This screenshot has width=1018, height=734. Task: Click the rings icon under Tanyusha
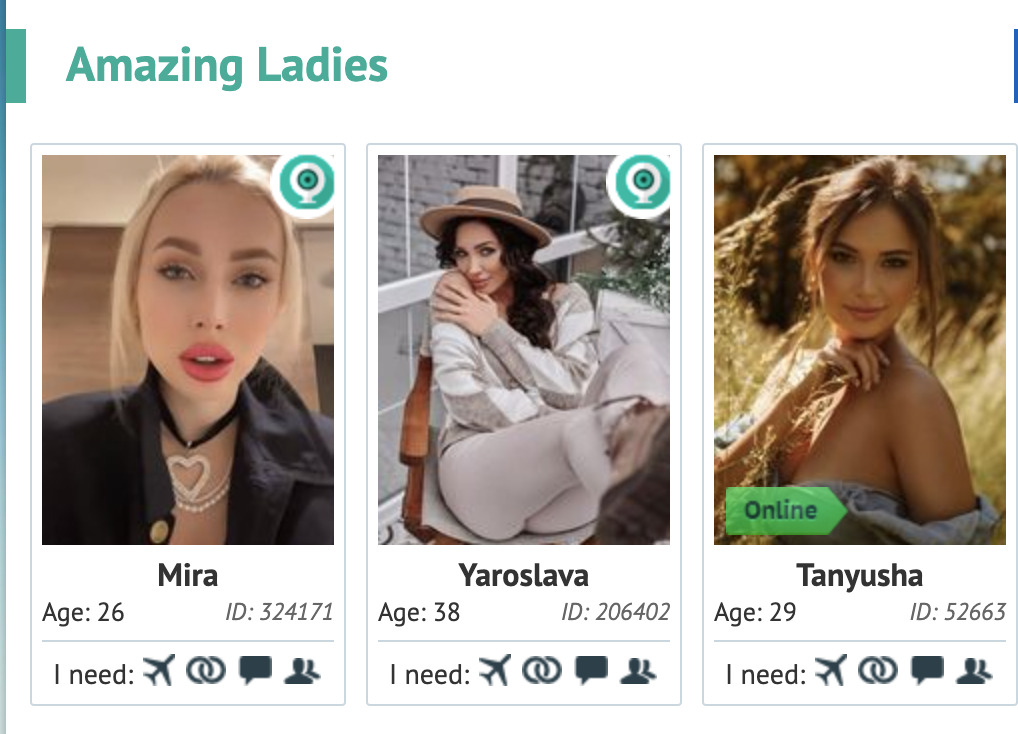point(880,671)
